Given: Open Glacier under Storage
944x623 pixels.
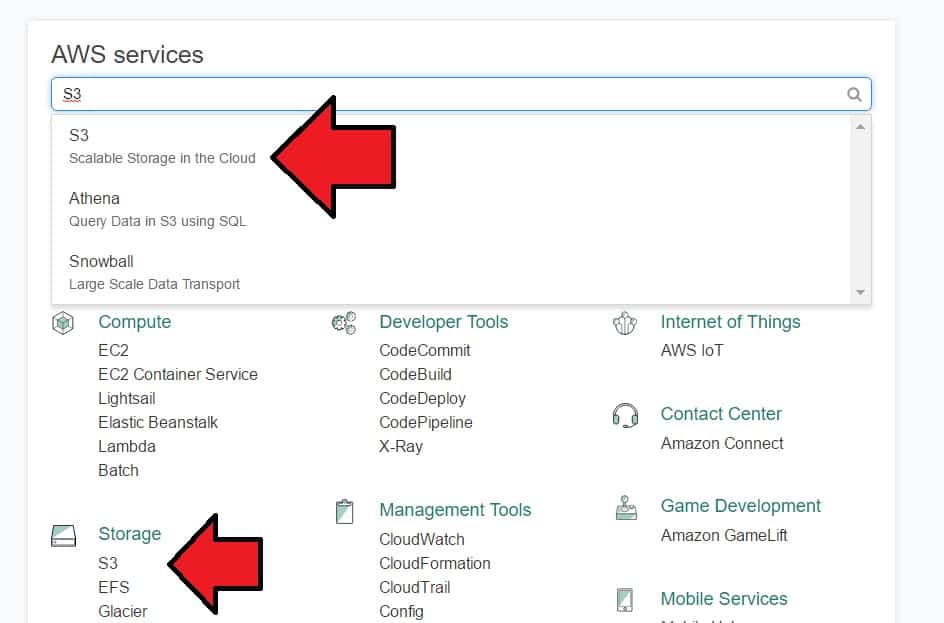Looking at the screenshot, I should pyautogui.click(x=123, y=612).
